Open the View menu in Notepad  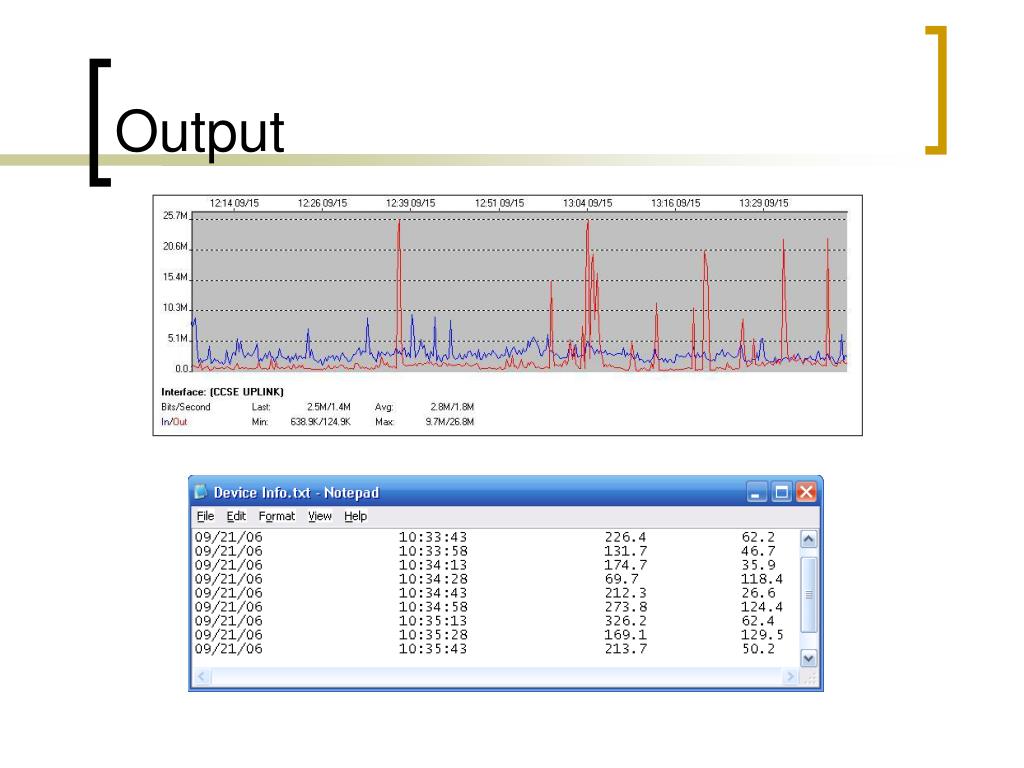point(319,516)
